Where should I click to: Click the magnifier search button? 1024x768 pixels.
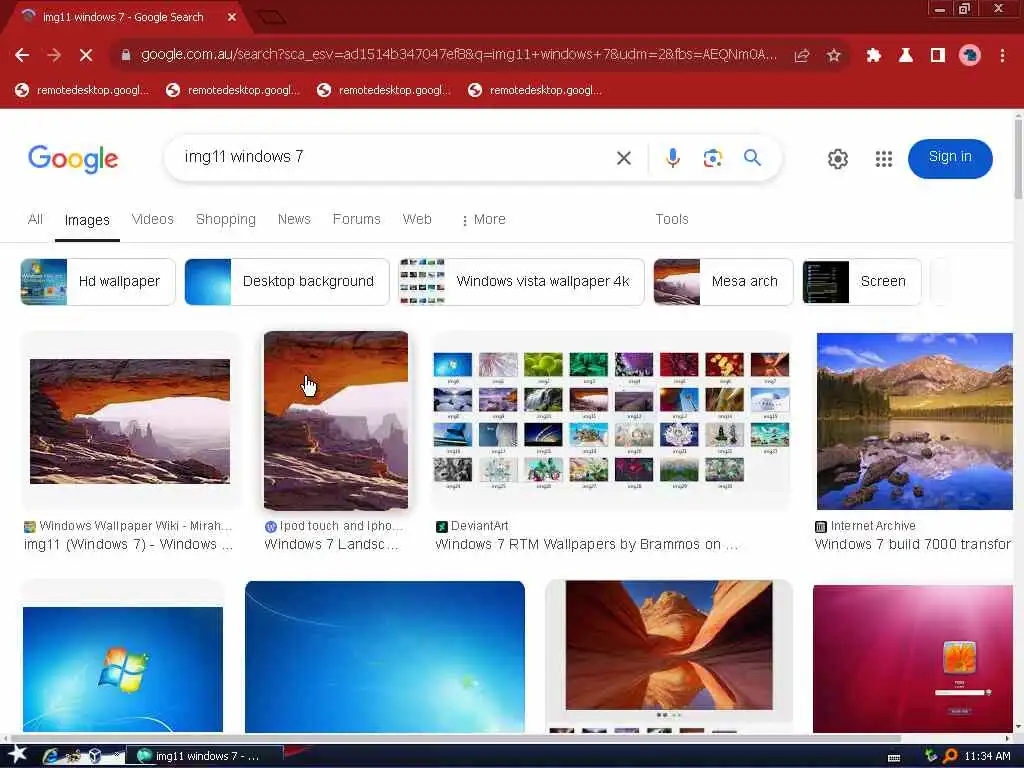tap(752, 157)
